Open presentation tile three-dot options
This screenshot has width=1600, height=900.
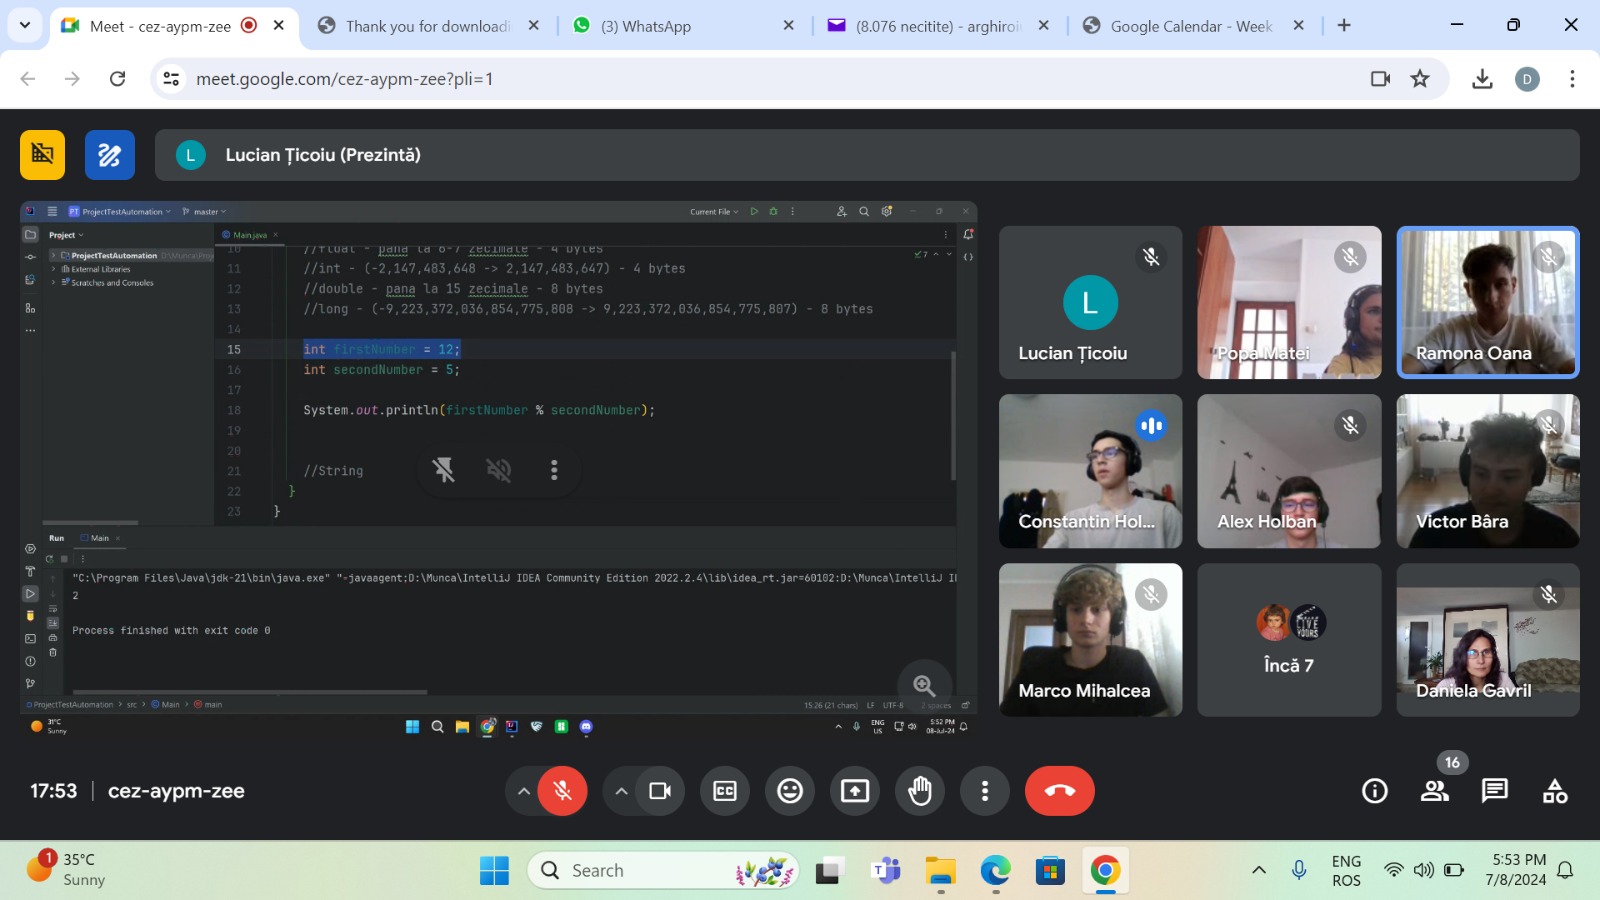[x=554, y=470]
